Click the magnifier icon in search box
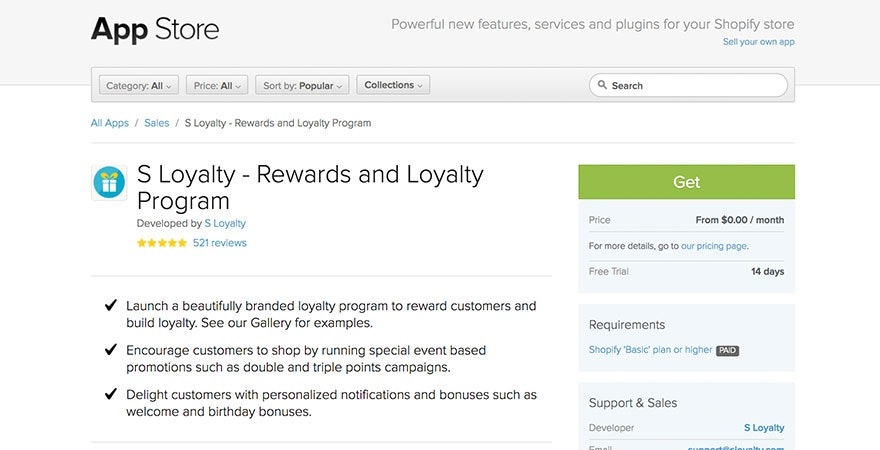 602,86
